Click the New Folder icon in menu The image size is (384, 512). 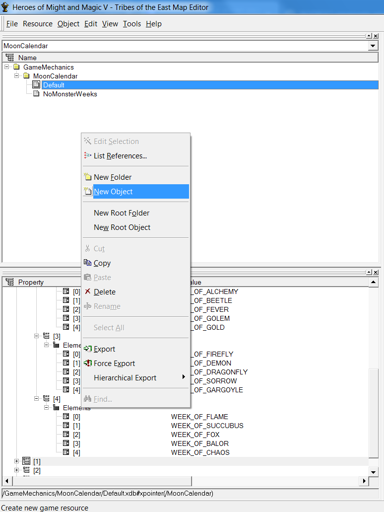point(88,177)
